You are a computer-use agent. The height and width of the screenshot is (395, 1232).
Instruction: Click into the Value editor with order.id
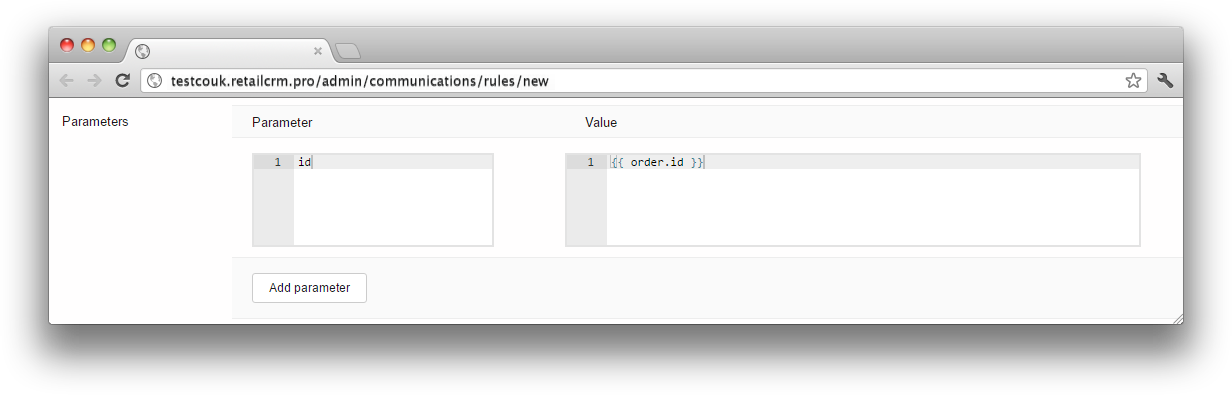coord(873,200)
